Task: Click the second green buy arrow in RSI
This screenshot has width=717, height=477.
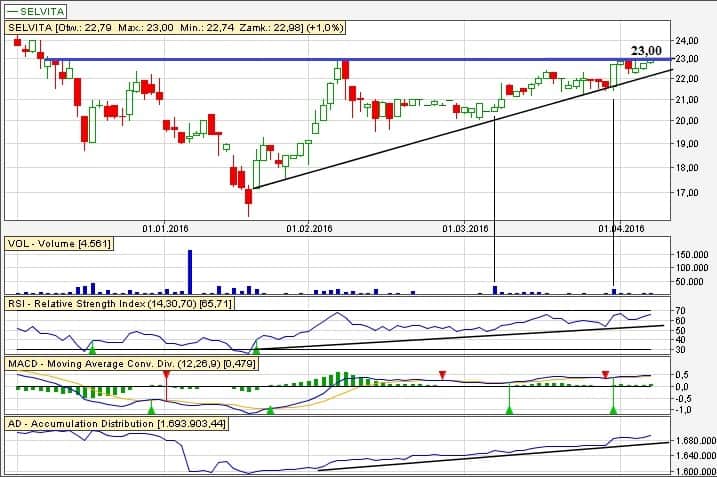Action: (257, 347)
